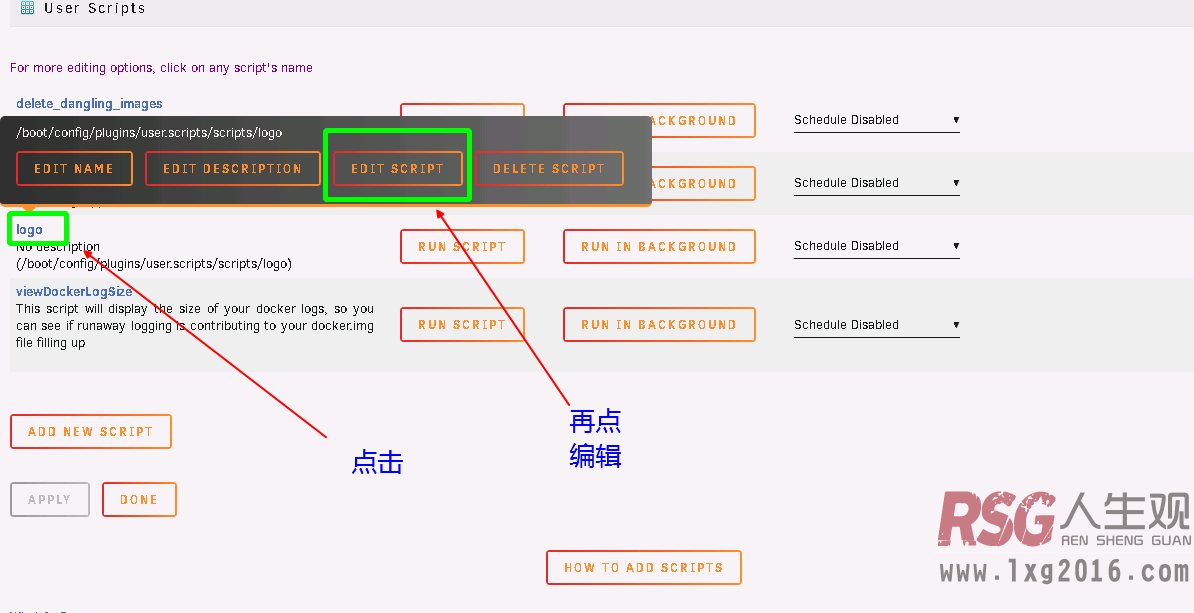Click the logo script name
Image resolution: width=1194 pixels, height=613 pixels.
click(x=30, y=229)
